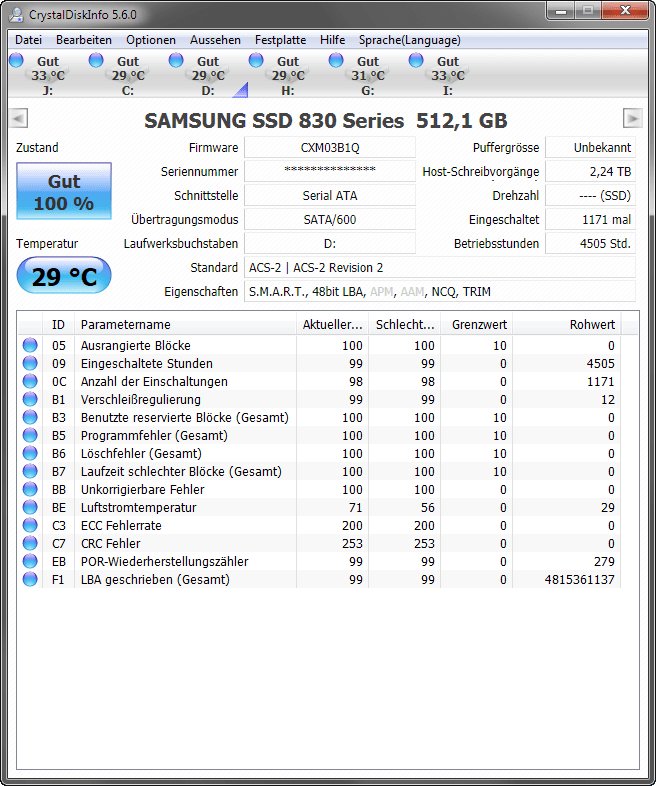Go to next disk with right arrow
Viewport: 656px width, 786px height.
click(632, 119)
